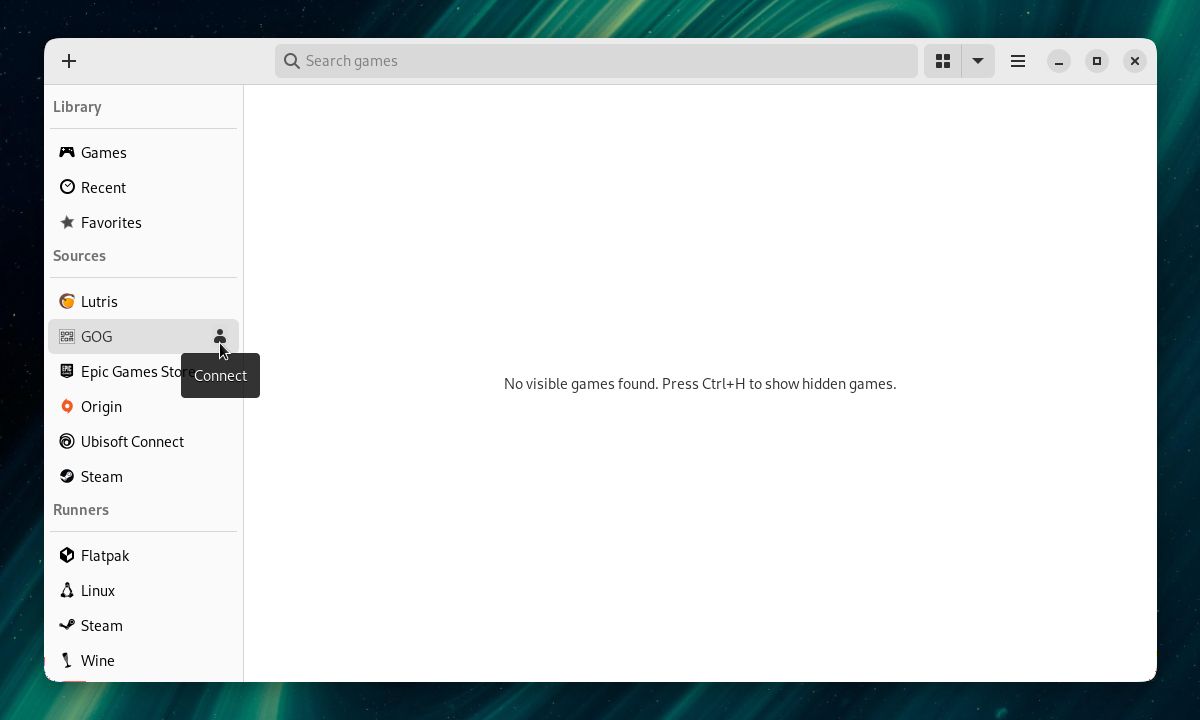Click the add game plus icon

click(x=69, y=61)
